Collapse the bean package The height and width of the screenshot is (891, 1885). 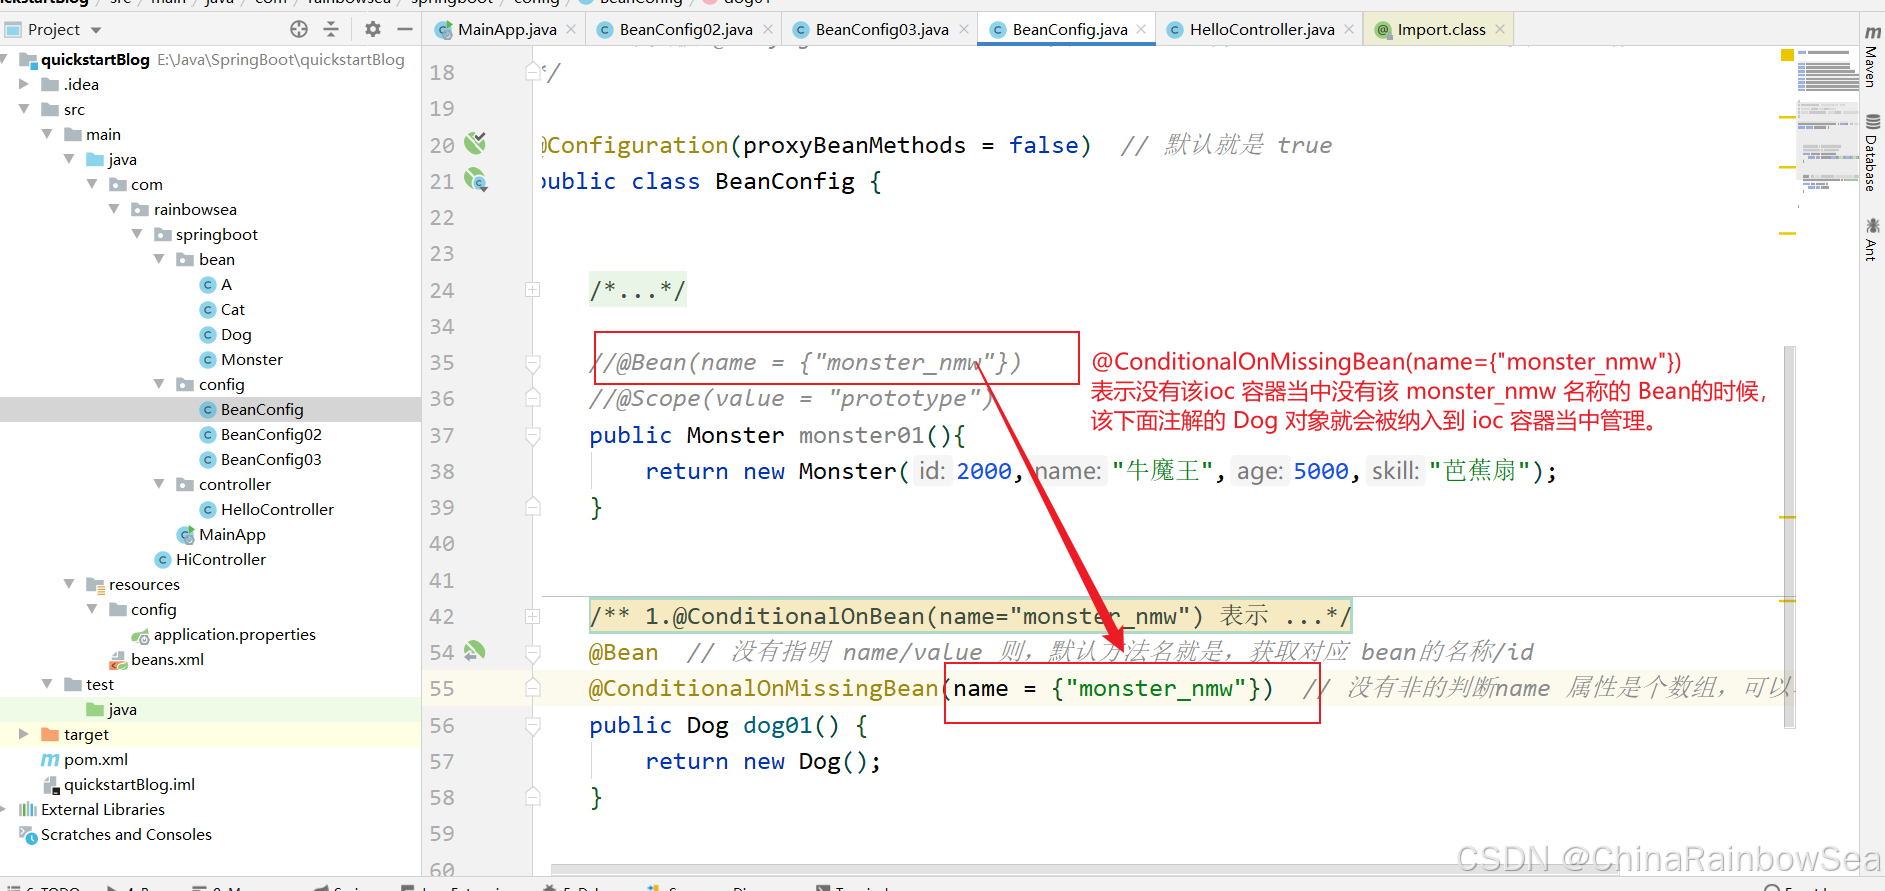[x=159, y=259]
